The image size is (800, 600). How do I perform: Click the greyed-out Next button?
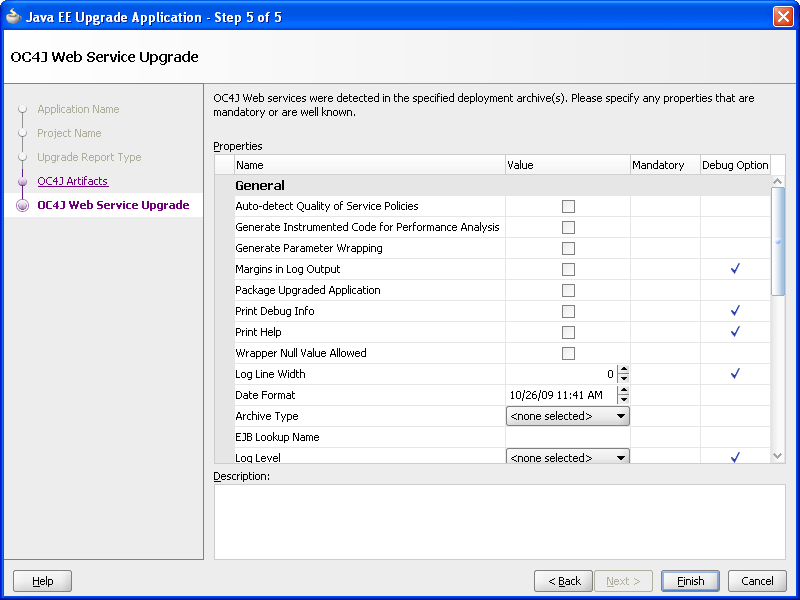pyautogui.click(x=623, y=581)
